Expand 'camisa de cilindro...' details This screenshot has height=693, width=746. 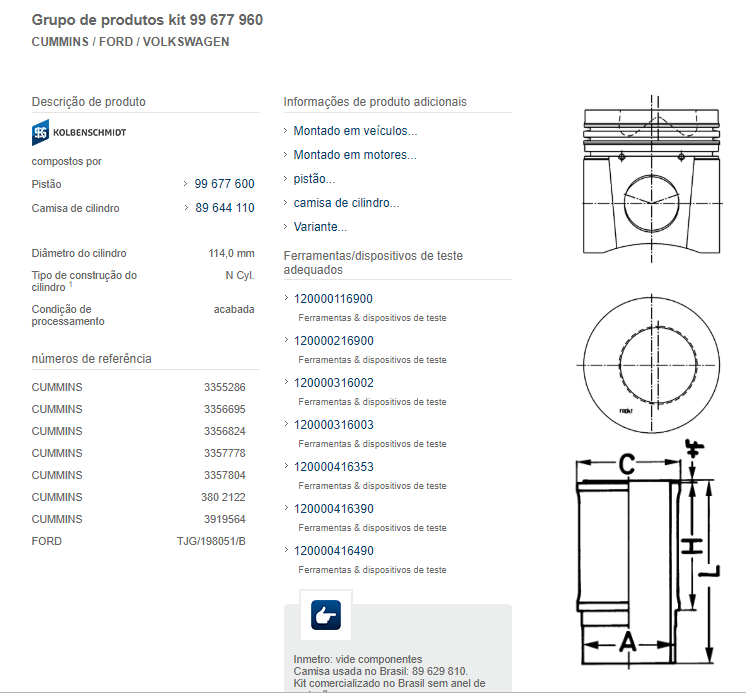click(346, 203)
